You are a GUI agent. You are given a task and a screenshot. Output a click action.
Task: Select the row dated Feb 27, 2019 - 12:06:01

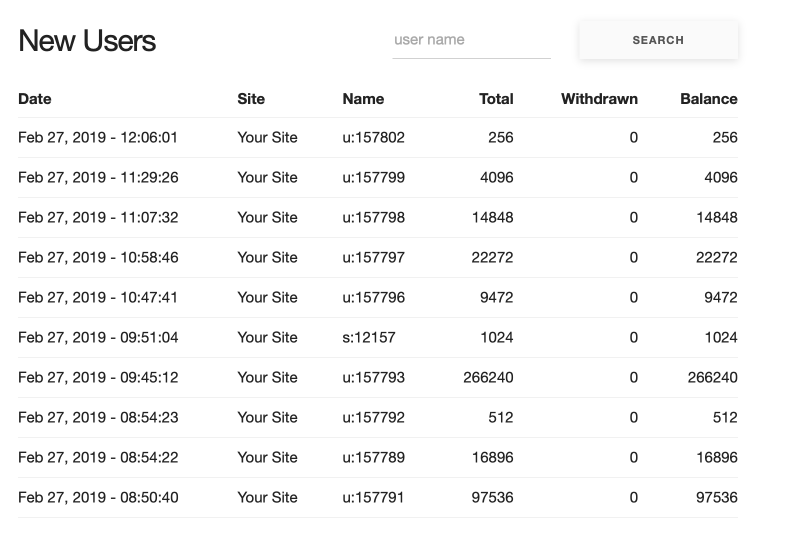pos(378,138)
